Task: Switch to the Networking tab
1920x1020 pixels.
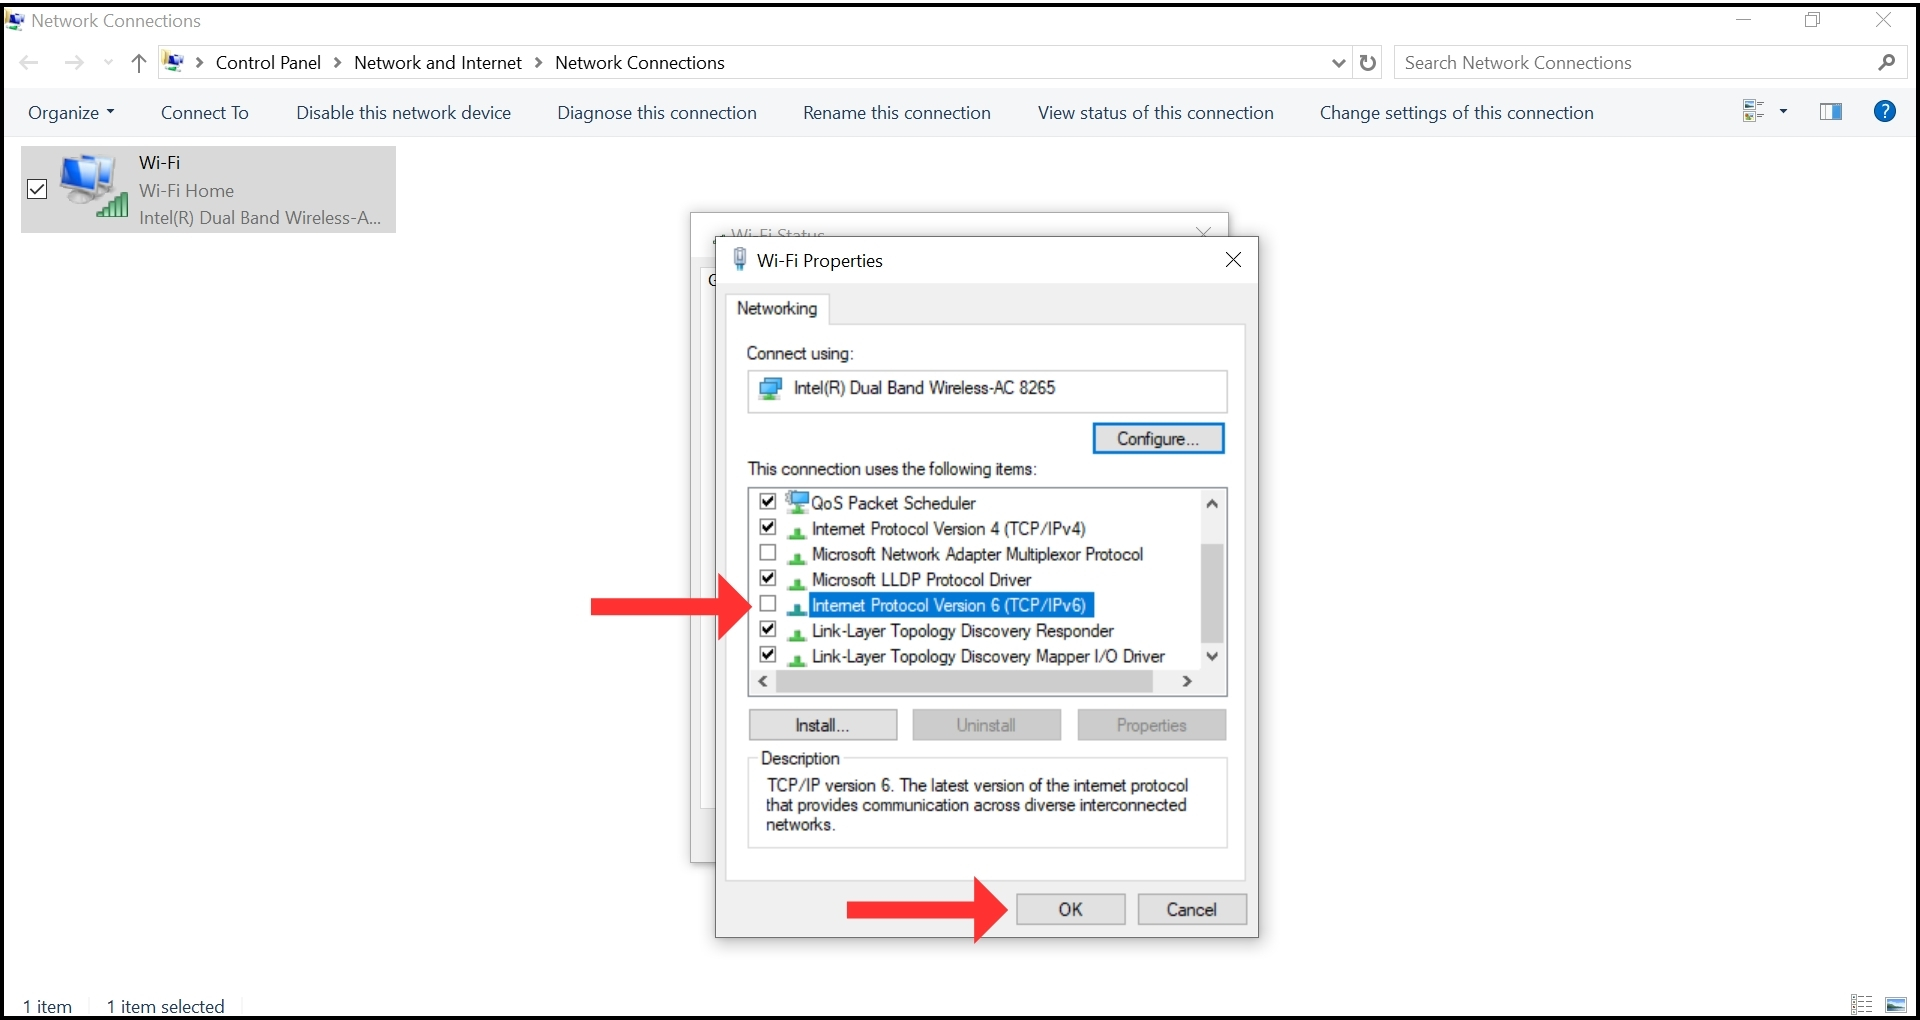Action: pyautogui.click(x=777, y=308)
